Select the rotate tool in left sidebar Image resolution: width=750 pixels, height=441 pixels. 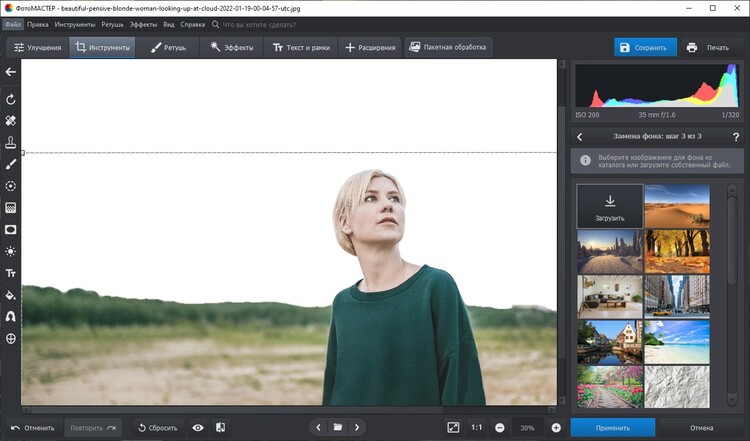coord(11,99)
